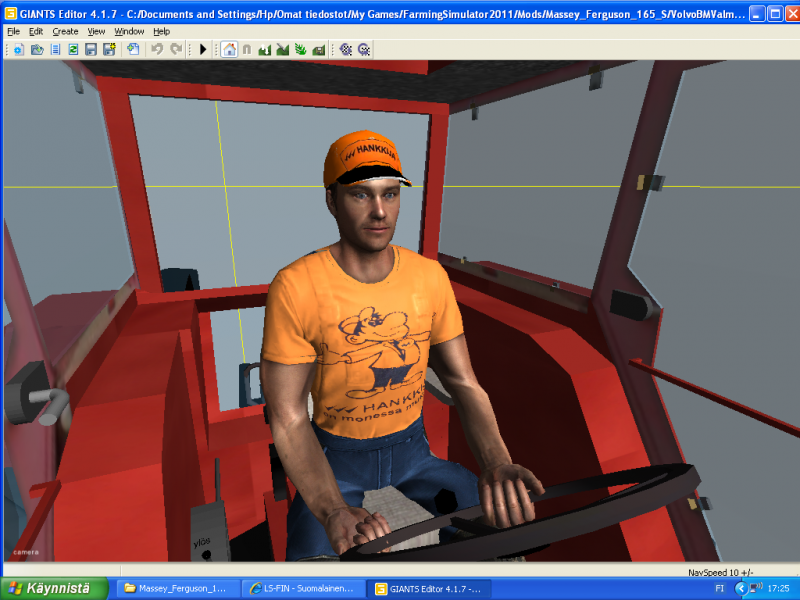Click the FI language indicator in tray

pos(720,588)
